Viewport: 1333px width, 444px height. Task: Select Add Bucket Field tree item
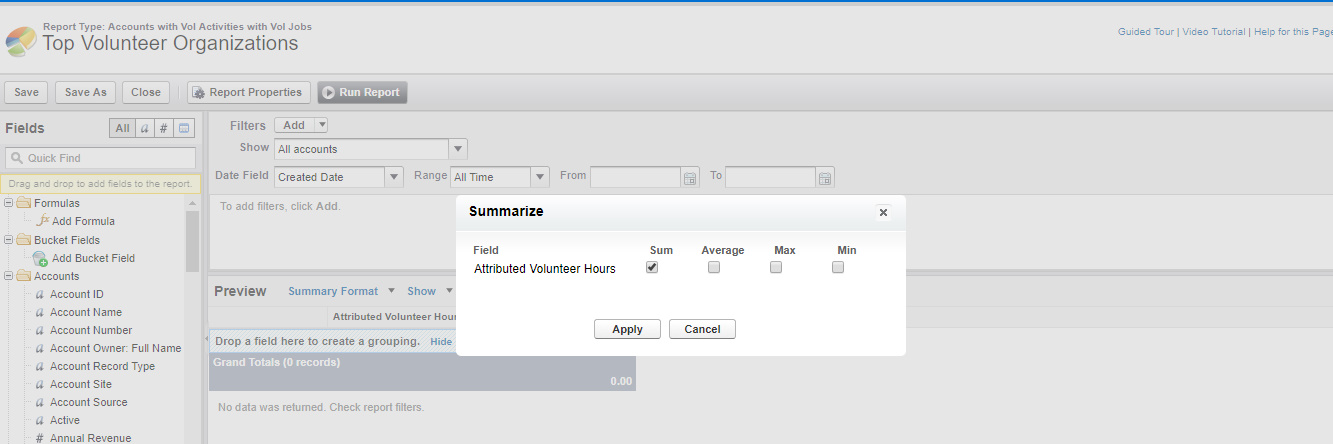(93, 258)
